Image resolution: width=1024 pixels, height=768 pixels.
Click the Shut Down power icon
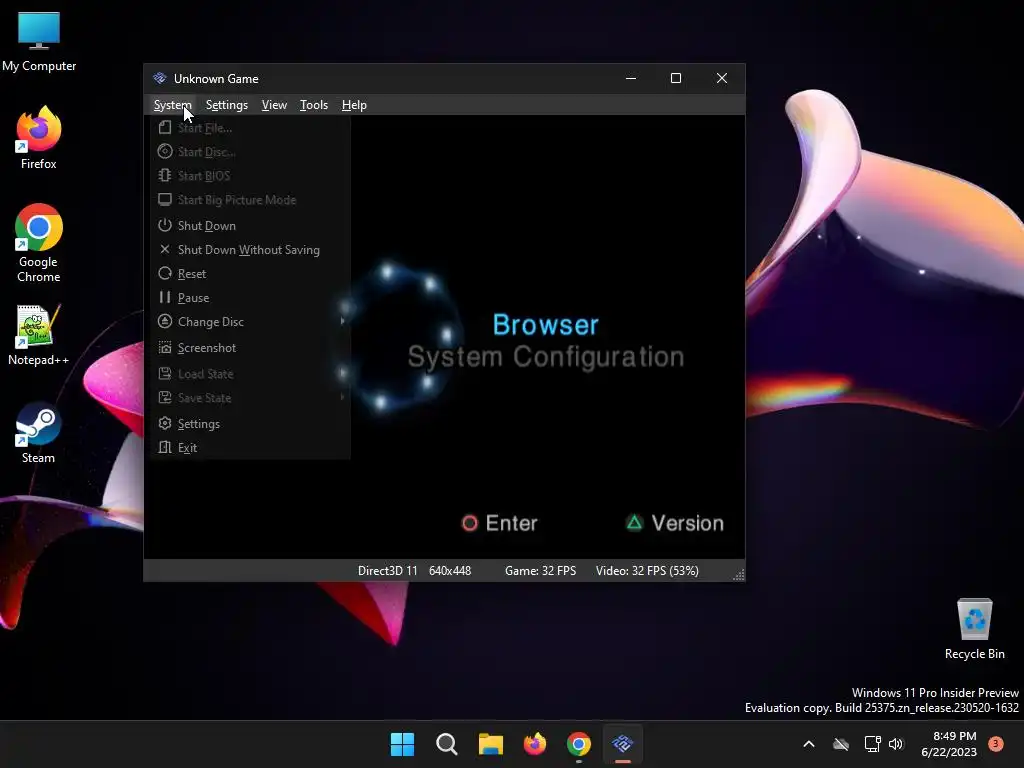(x=165, y=225)
